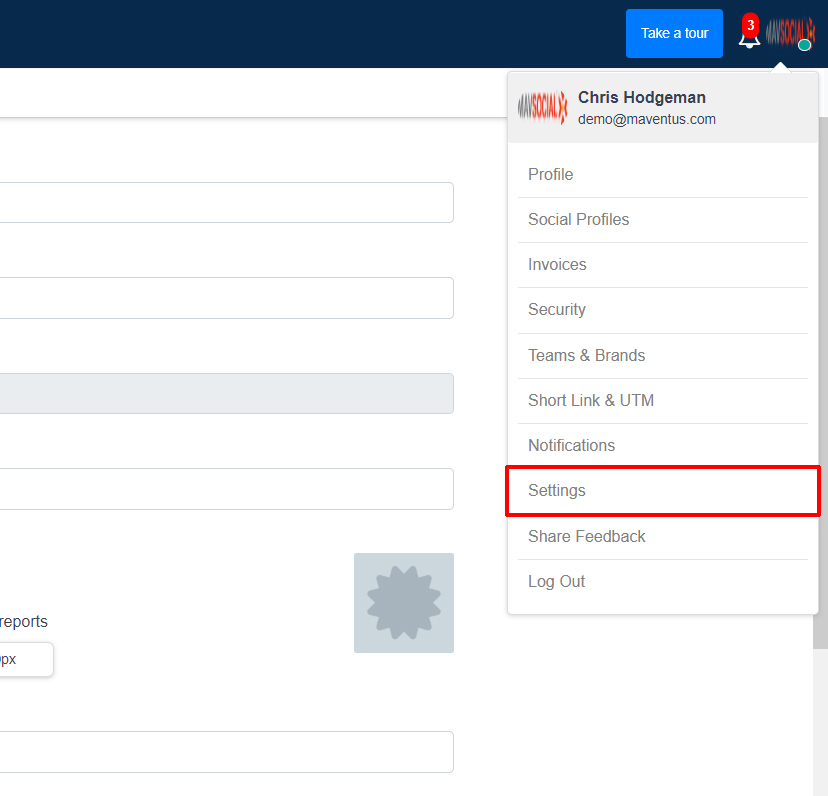Click the MavSocial avatar in top bar

[790, 34]
